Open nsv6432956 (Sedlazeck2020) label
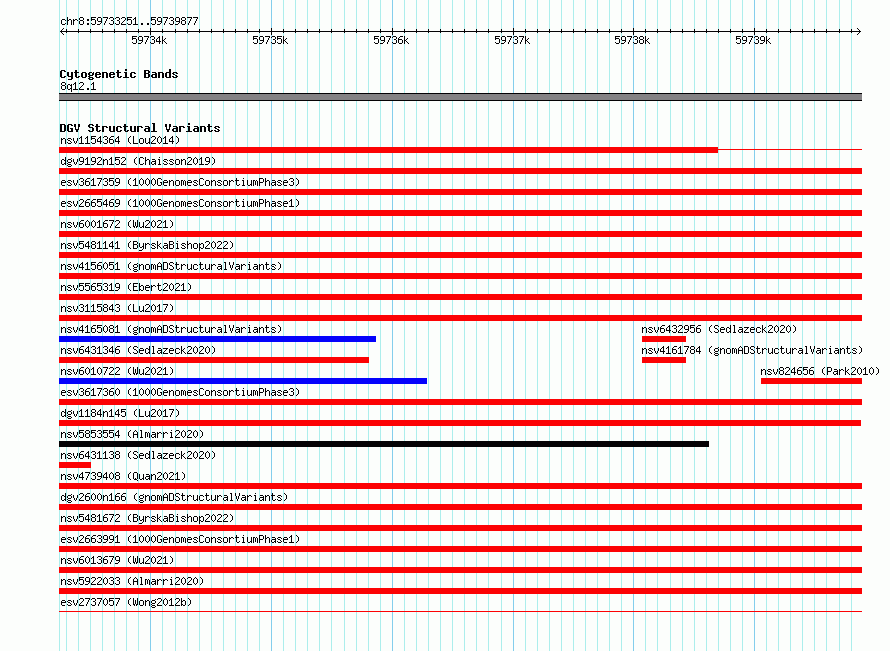890x651 pixels. point(719,329)
